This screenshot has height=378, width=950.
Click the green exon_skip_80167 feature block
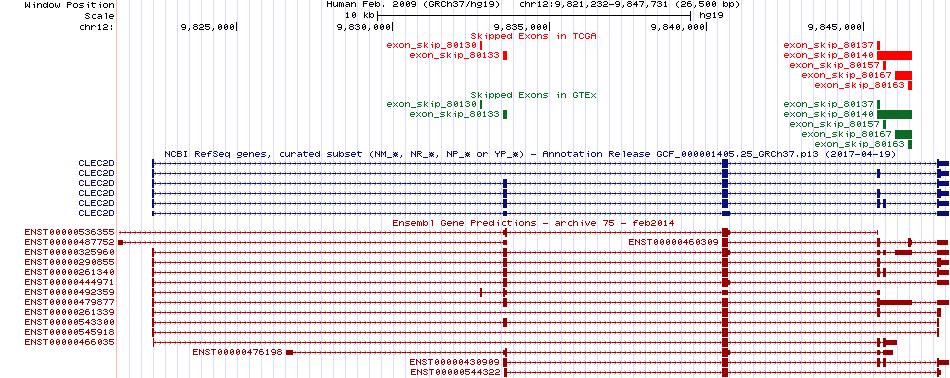(x=903, y=134)
